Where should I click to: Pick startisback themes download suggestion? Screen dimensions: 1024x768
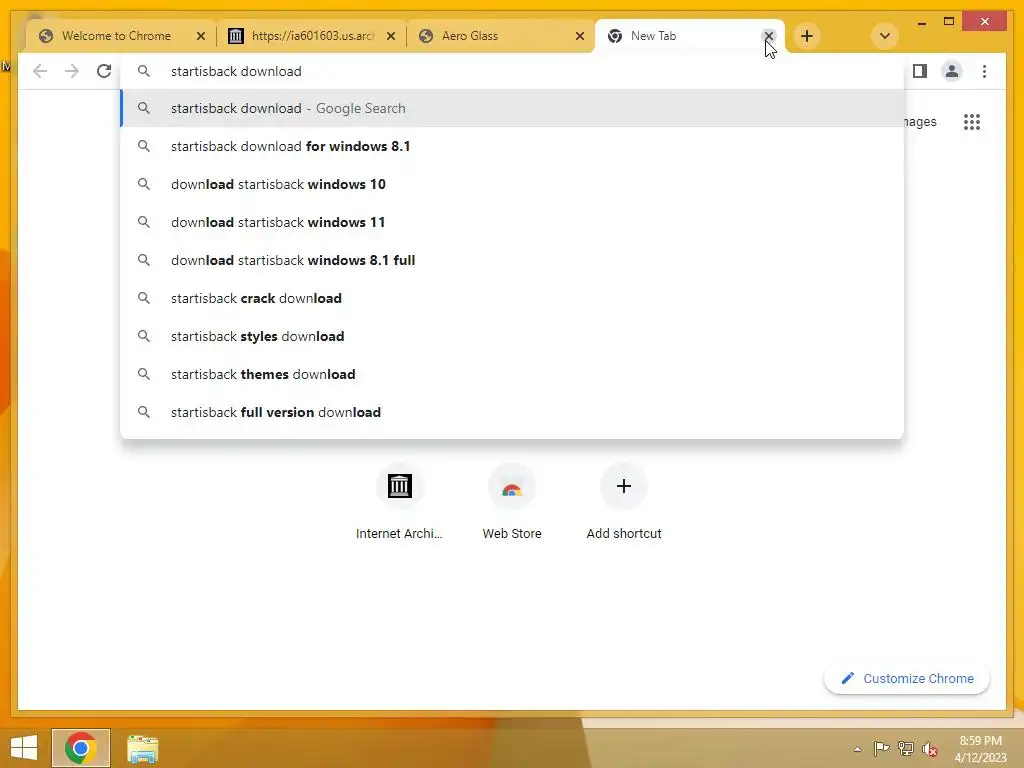[x=512, y=374]
